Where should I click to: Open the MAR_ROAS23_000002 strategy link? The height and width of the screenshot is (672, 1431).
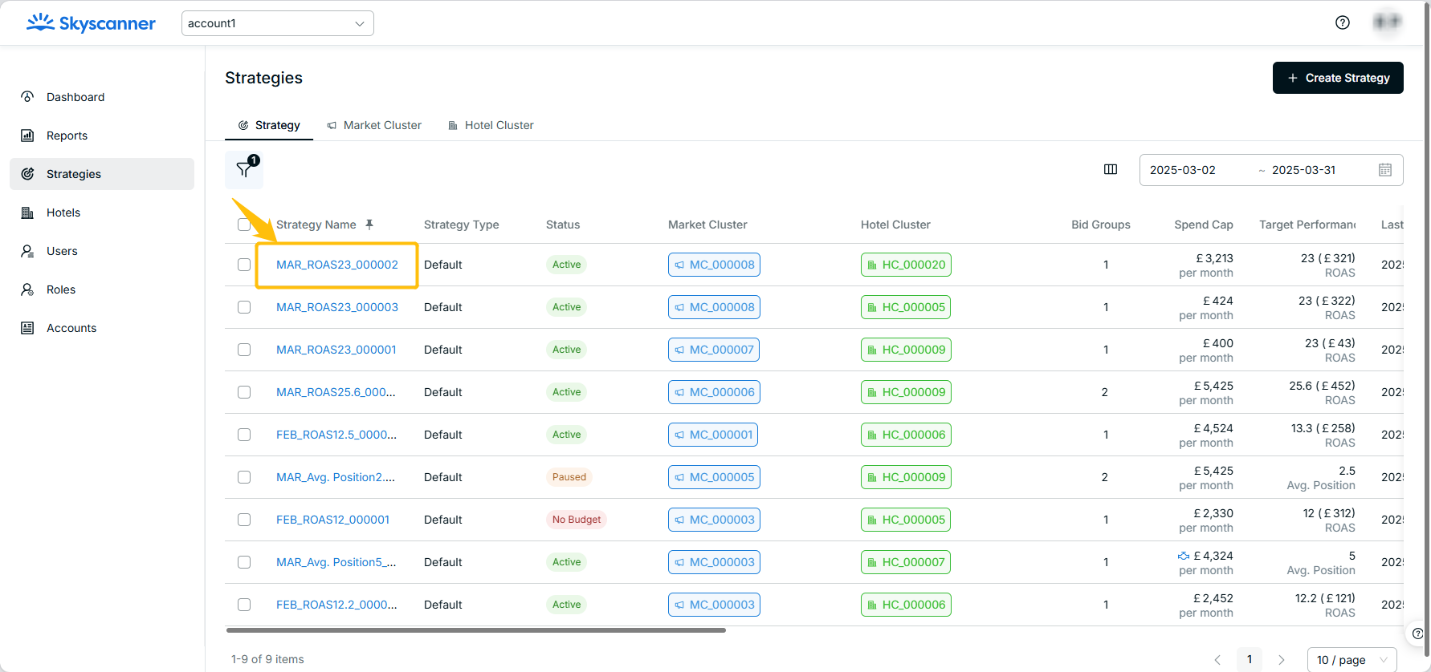click(337, 265)
